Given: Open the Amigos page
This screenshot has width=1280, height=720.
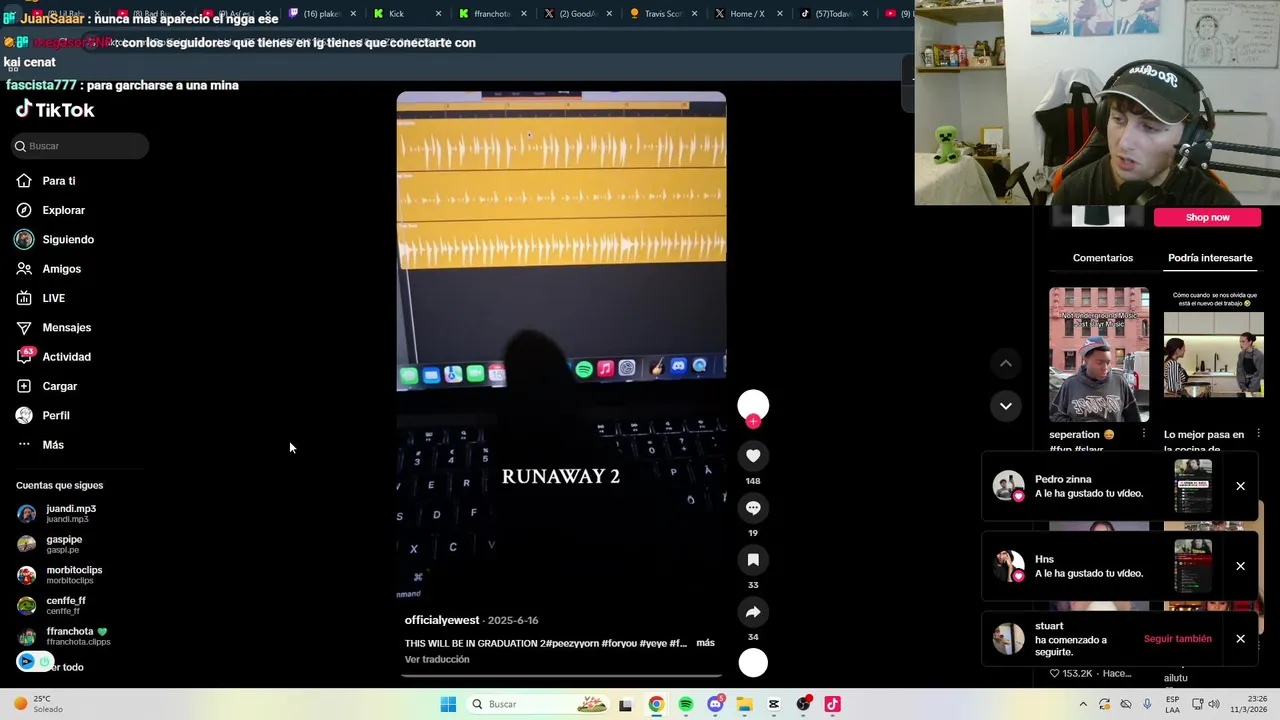Looking at the screenshot, I should [48, 269].
